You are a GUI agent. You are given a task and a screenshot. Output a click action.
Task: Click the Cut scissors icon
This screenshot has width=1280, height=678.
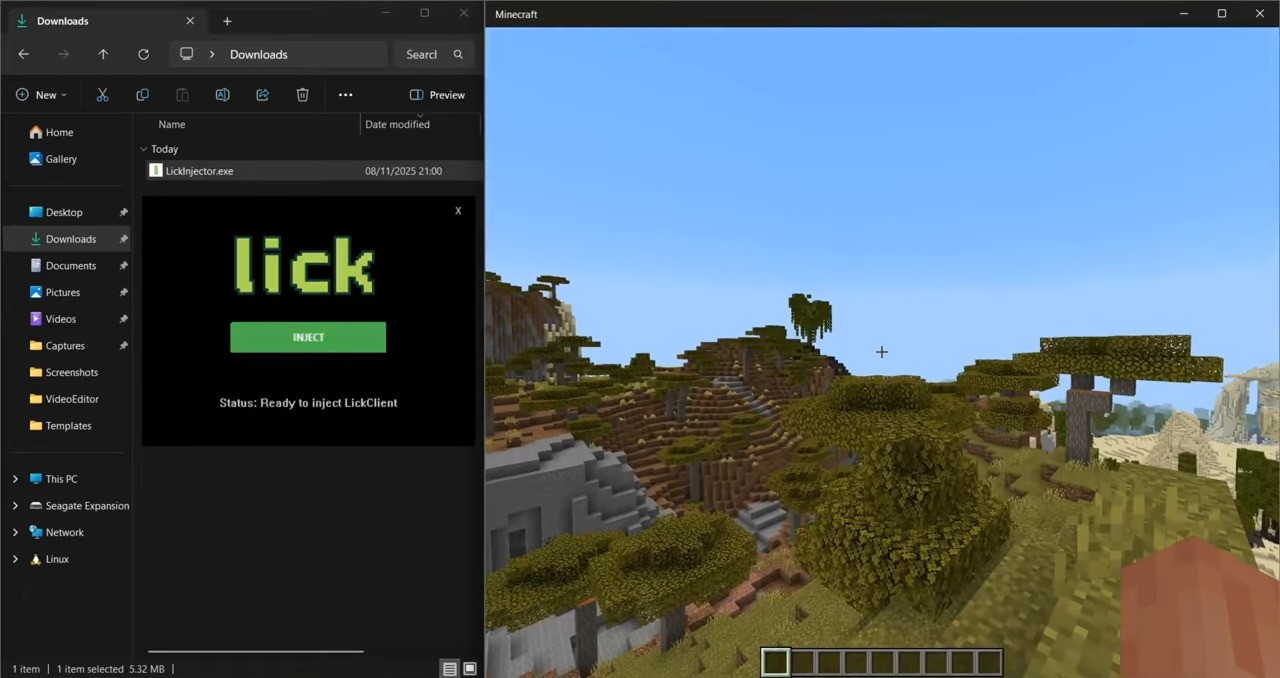pyautogui.click(x=102, y=95)
